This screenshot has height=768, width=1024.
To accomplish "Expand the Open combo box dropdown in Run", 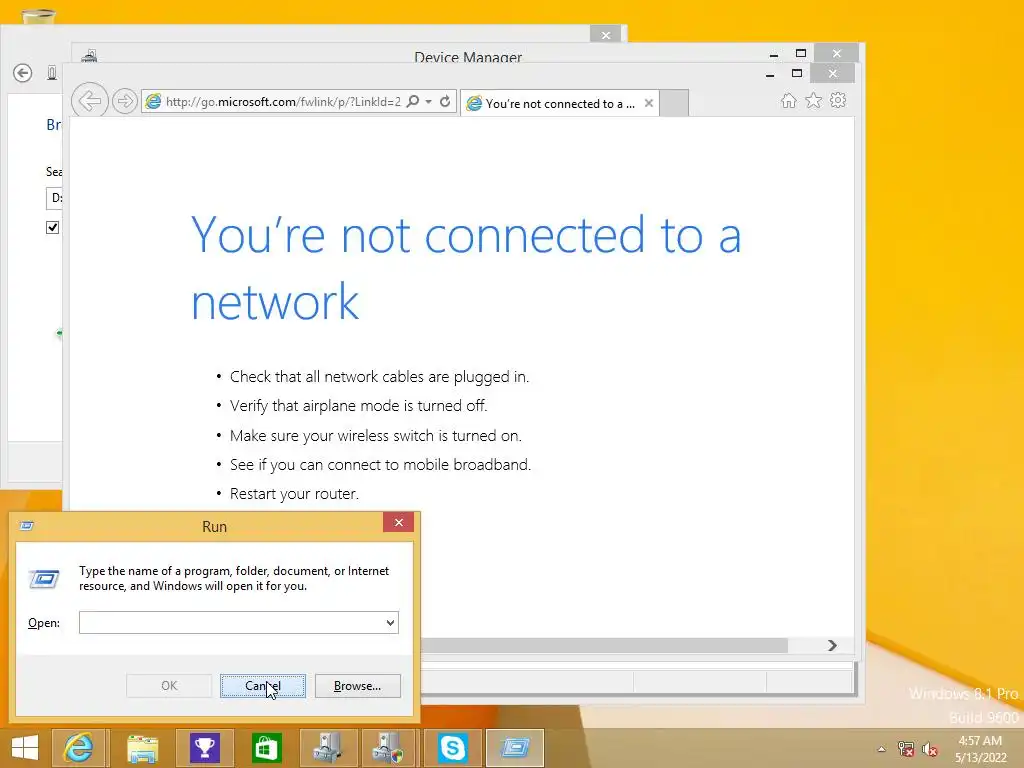I will (390, 622).
